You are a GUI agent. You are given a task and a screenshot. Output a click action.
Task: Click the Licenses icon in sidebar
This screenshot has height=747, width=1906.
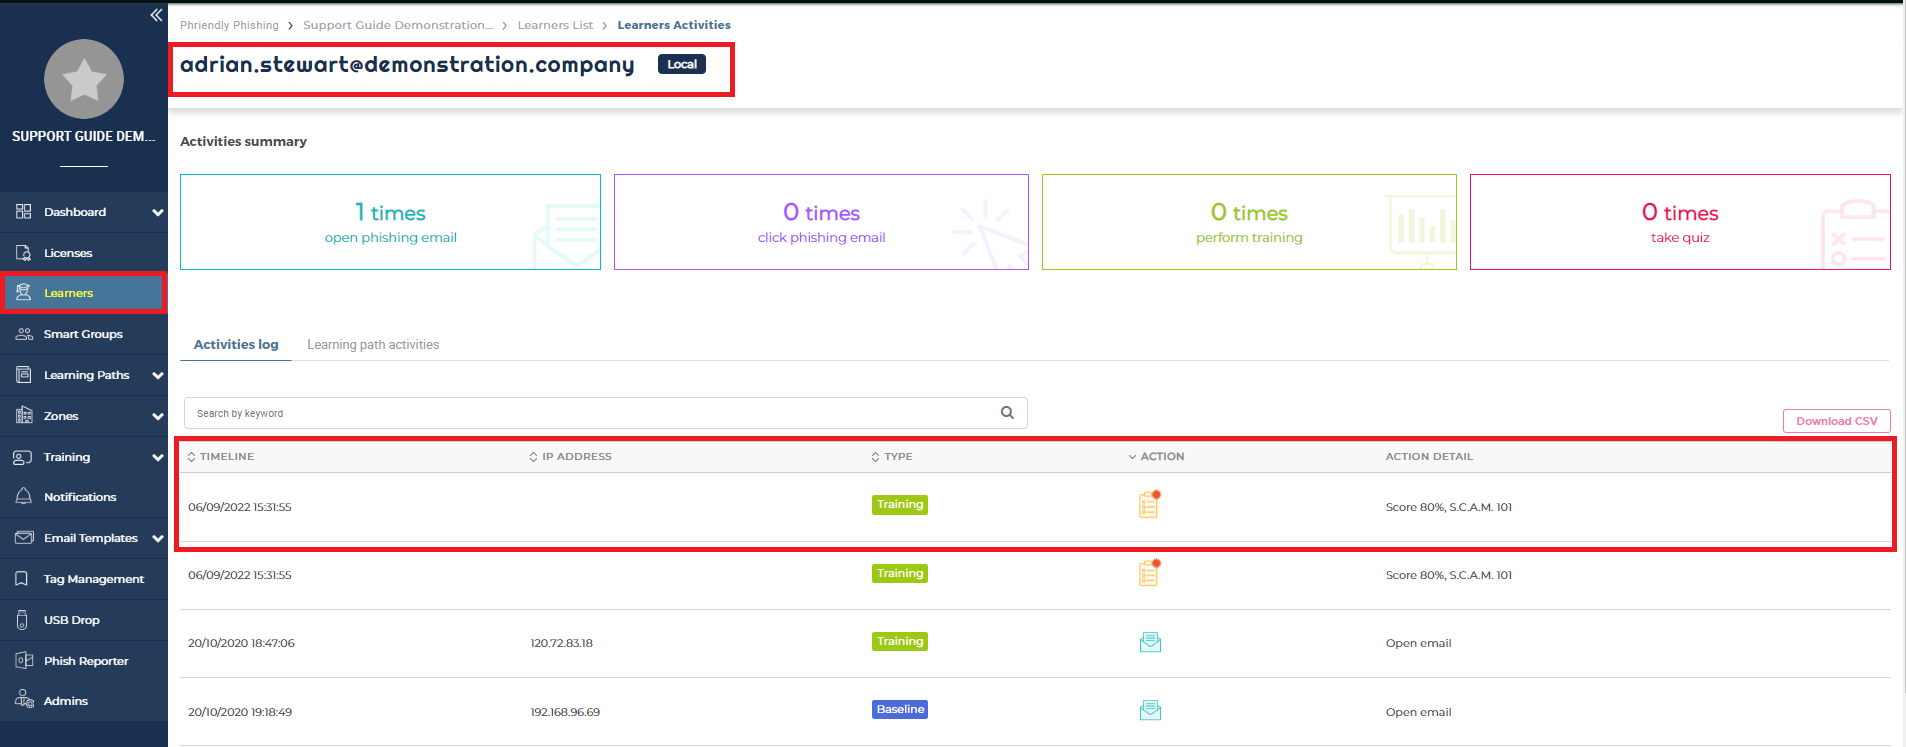pyautogui.click(x=24, y=253)
